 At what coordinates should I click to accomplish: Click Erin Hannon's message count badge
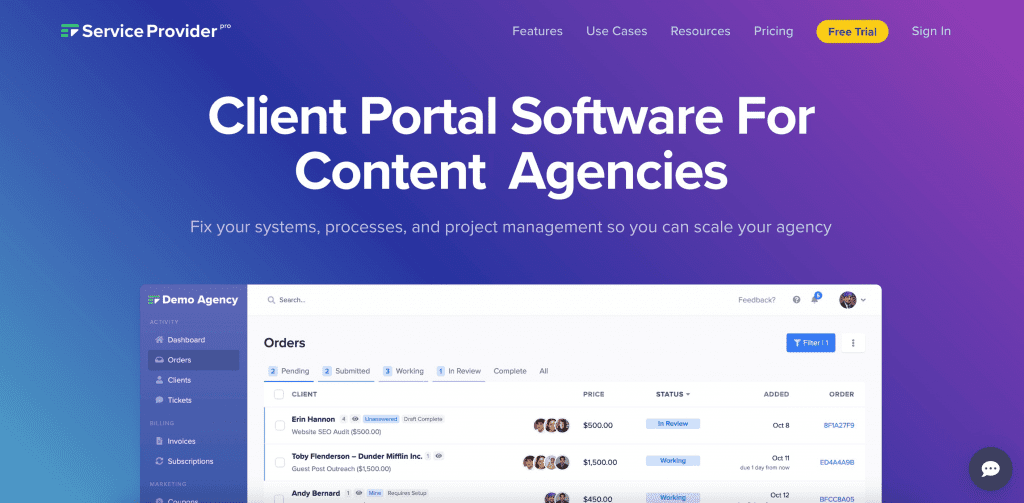344,419
